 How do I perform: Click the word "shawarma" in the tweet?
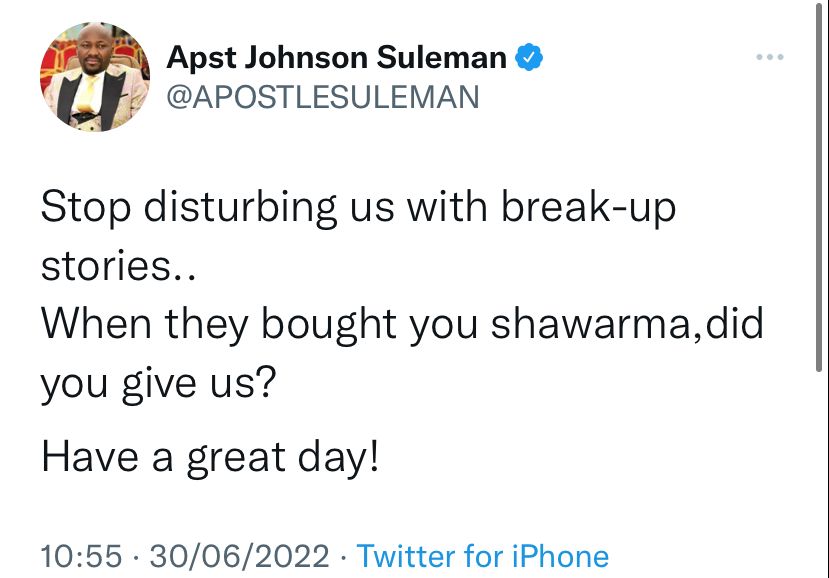pyautogui.click(x=590, y=324)
